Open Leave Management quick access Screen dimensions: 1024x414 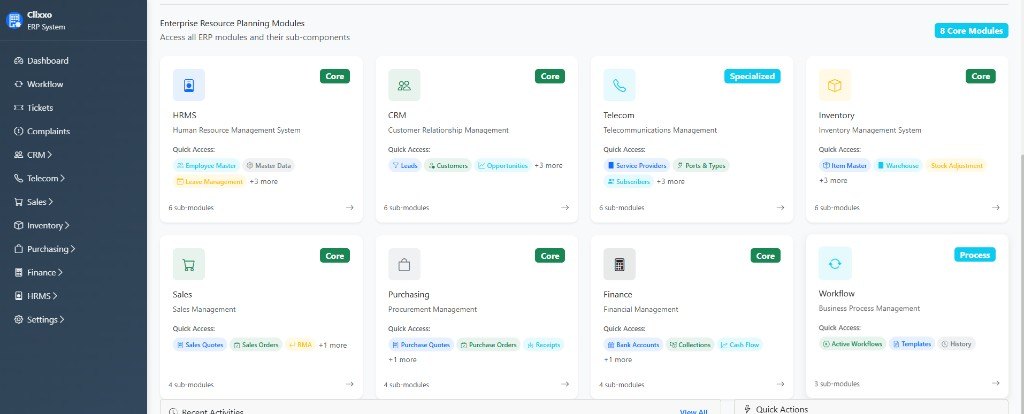point(210,182)
